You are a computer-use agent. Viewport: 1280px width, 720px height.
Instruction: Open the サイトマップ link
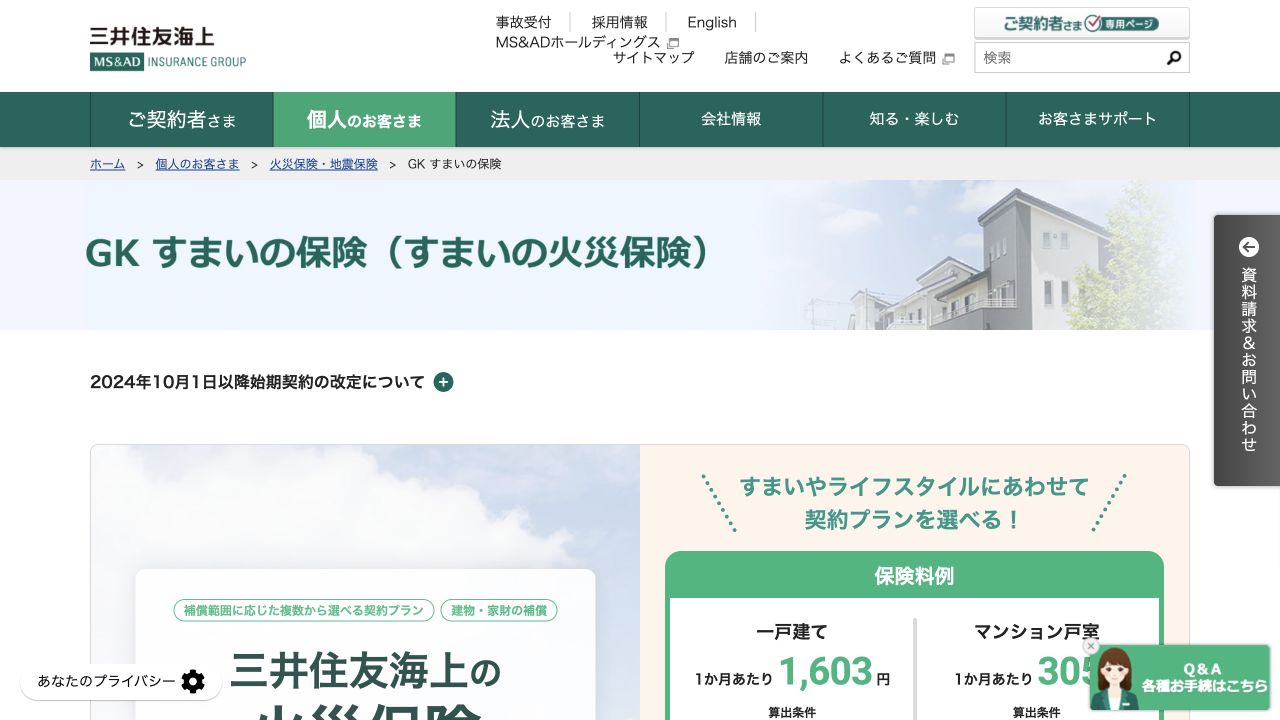tap(653, 58)
